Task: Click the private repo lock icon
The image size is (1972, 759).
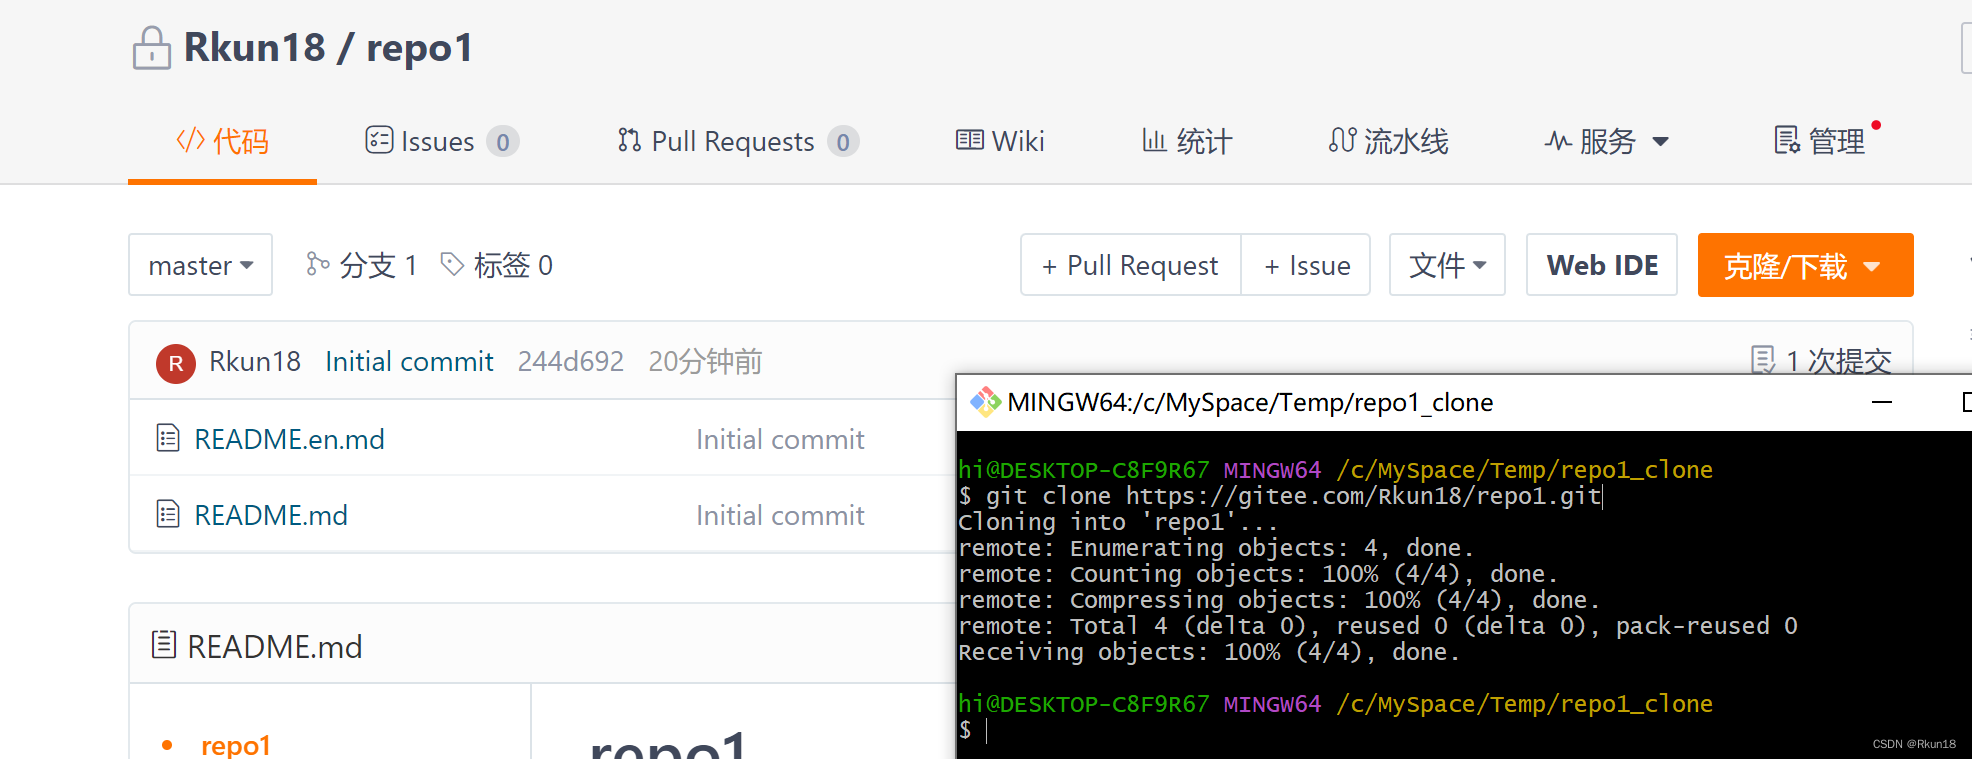Action: click(151, 48)
